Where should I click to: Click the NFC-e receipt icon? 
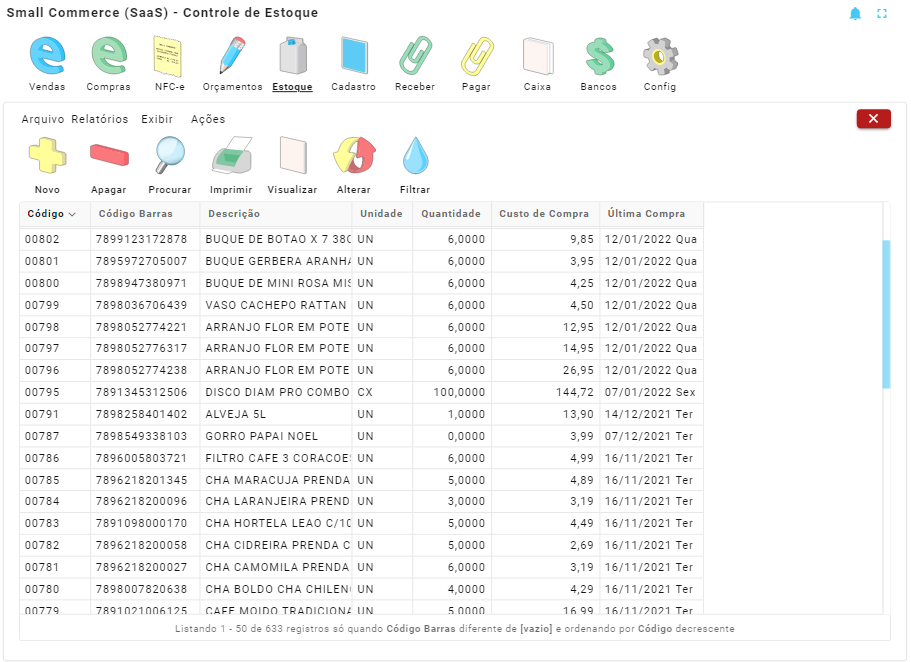[x=169, y=57]
